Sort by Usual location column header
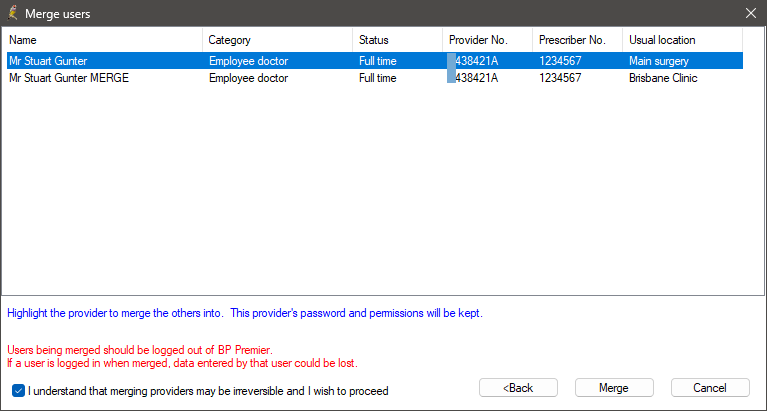Screen dimensions: 767x411 tap(682, 40)
